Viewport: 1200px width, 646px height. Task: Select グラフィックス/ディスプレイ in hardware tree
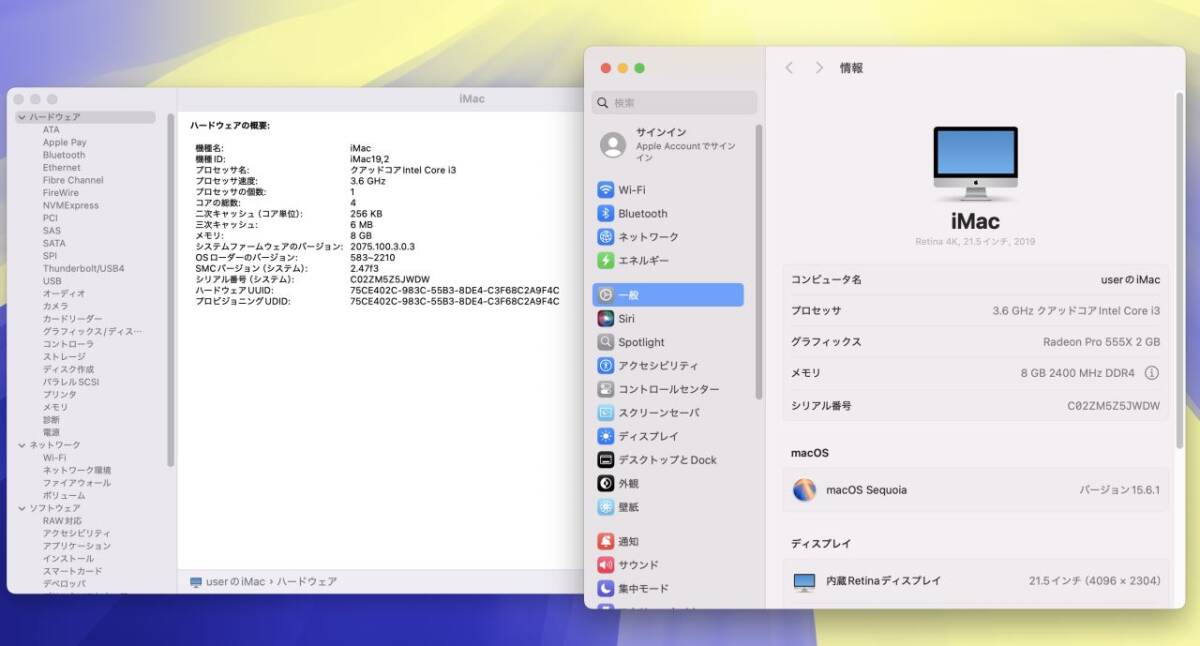[x=92, y=331]
